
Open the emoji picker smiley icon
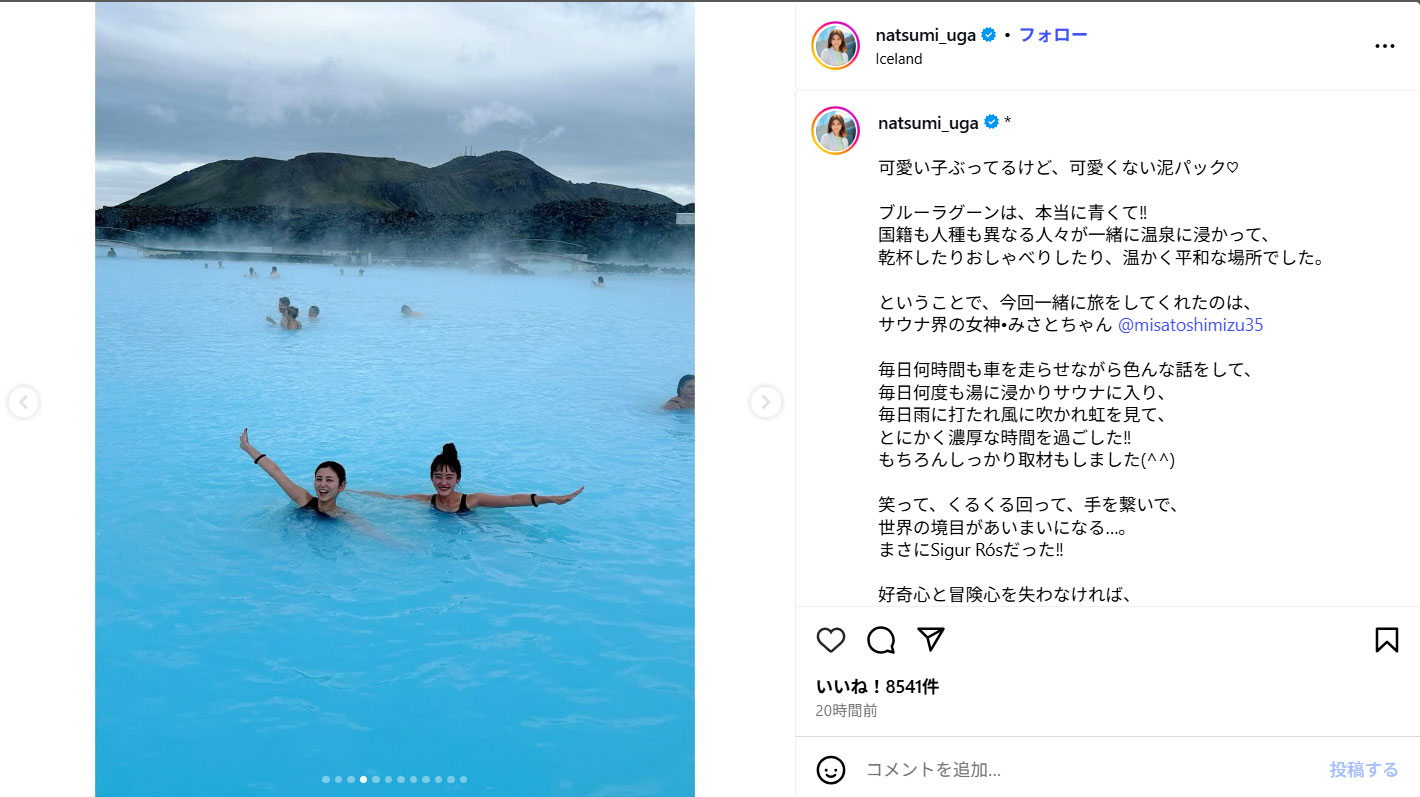coord(831,770)
